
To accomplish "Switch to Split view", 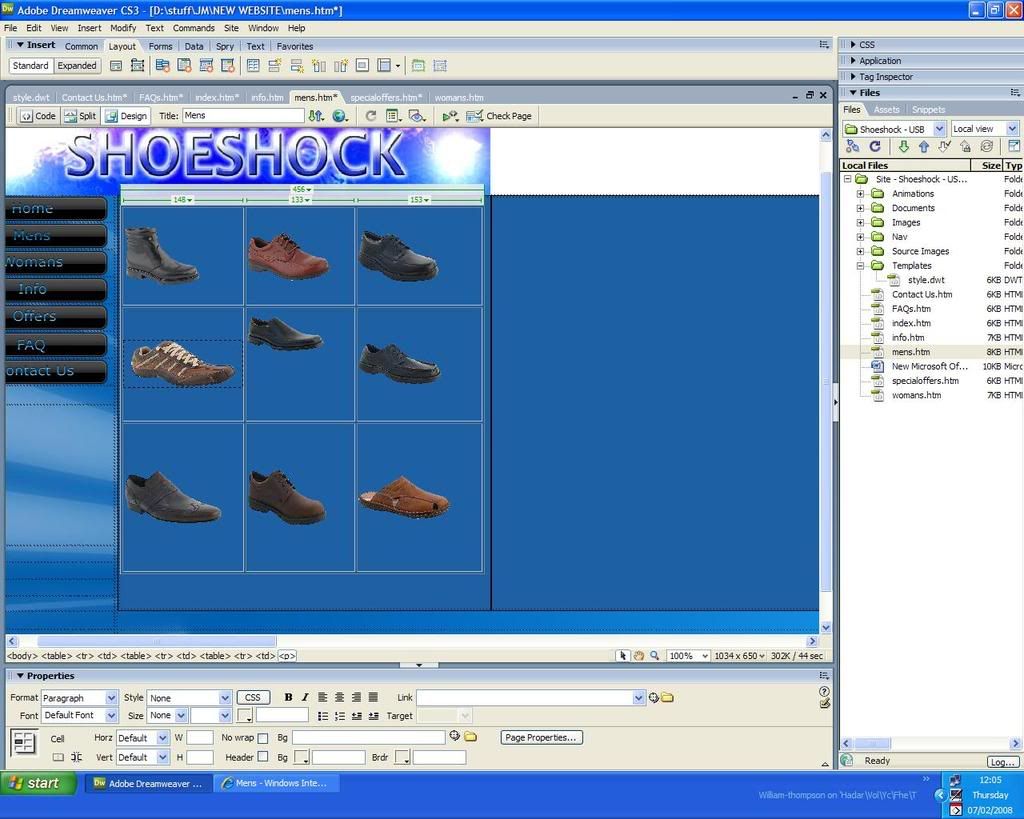I will (80, 116).
